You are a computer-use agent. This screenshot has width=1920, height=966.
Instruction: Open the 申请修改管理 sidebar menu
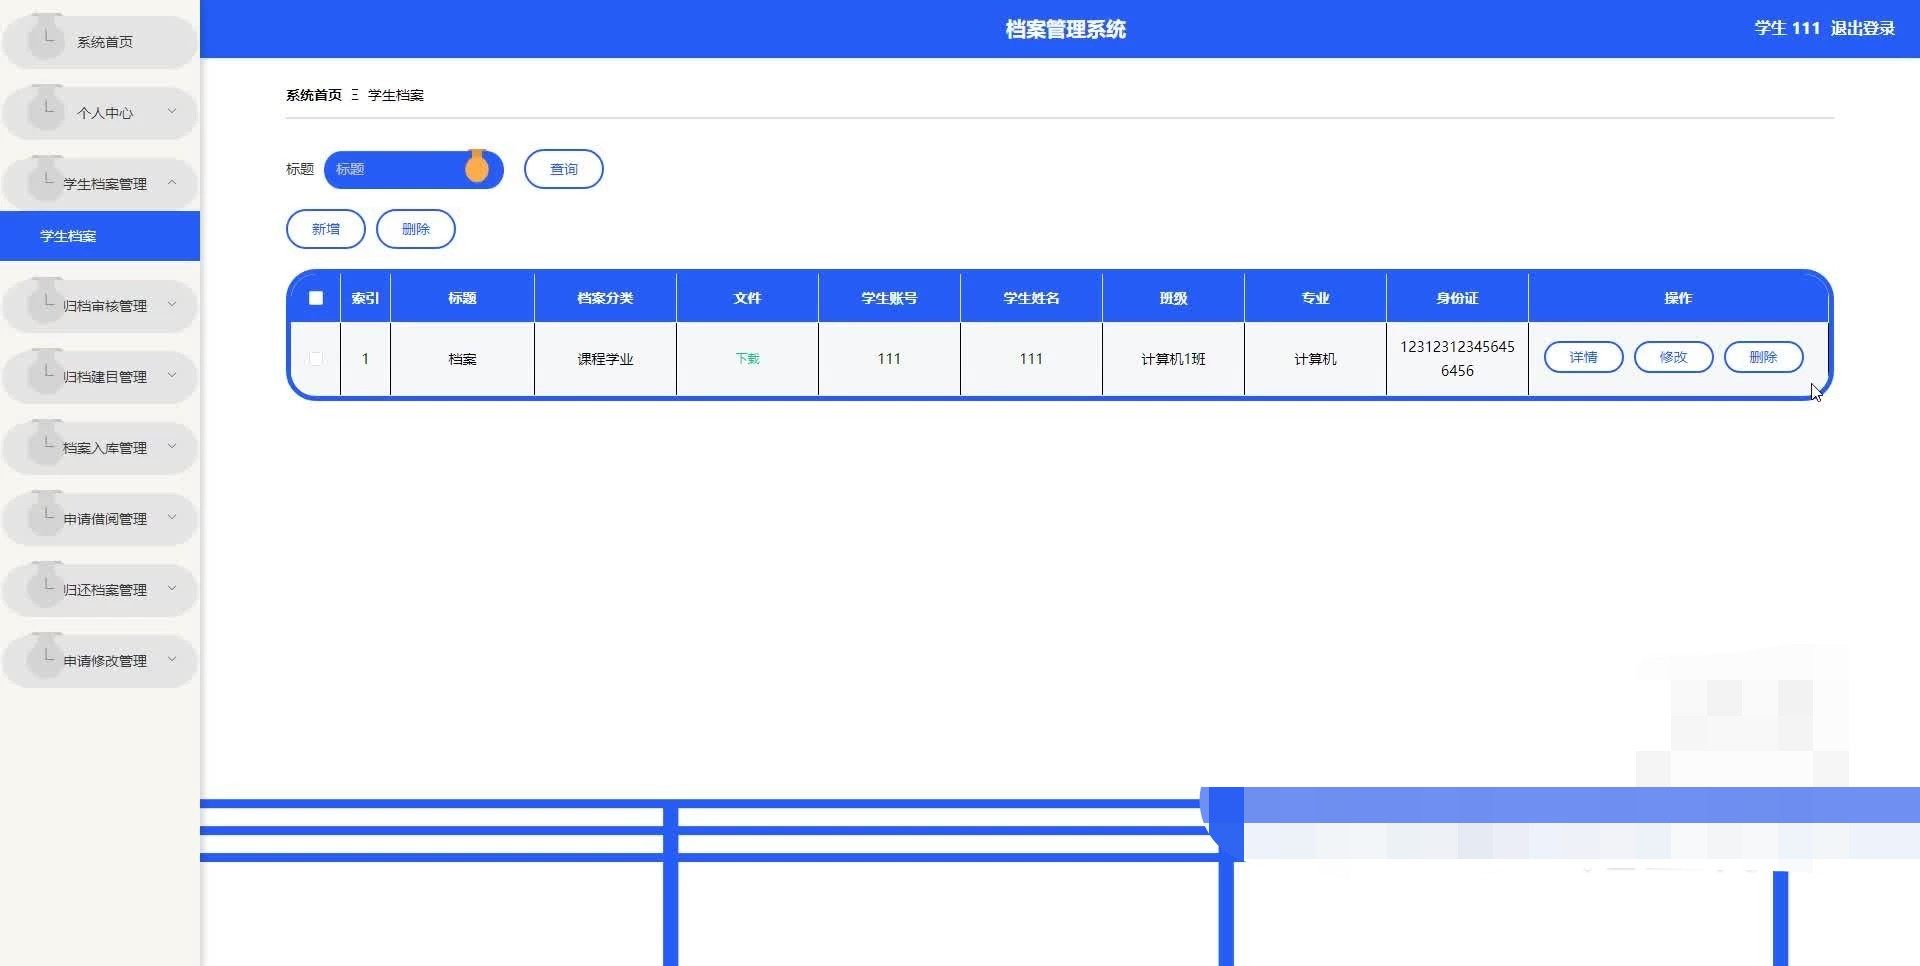(100, 661)
